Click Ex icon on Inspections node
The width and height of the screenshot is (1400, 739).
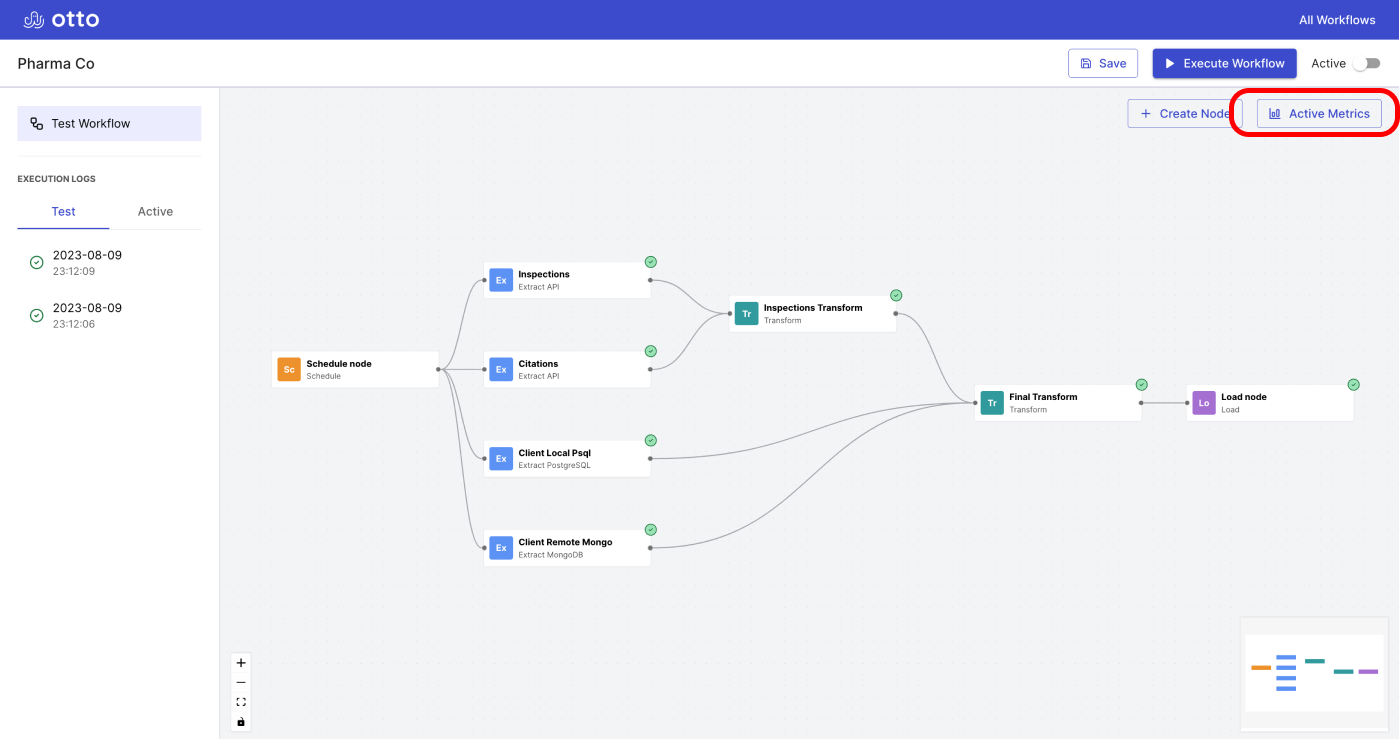[x=501, y=280]
